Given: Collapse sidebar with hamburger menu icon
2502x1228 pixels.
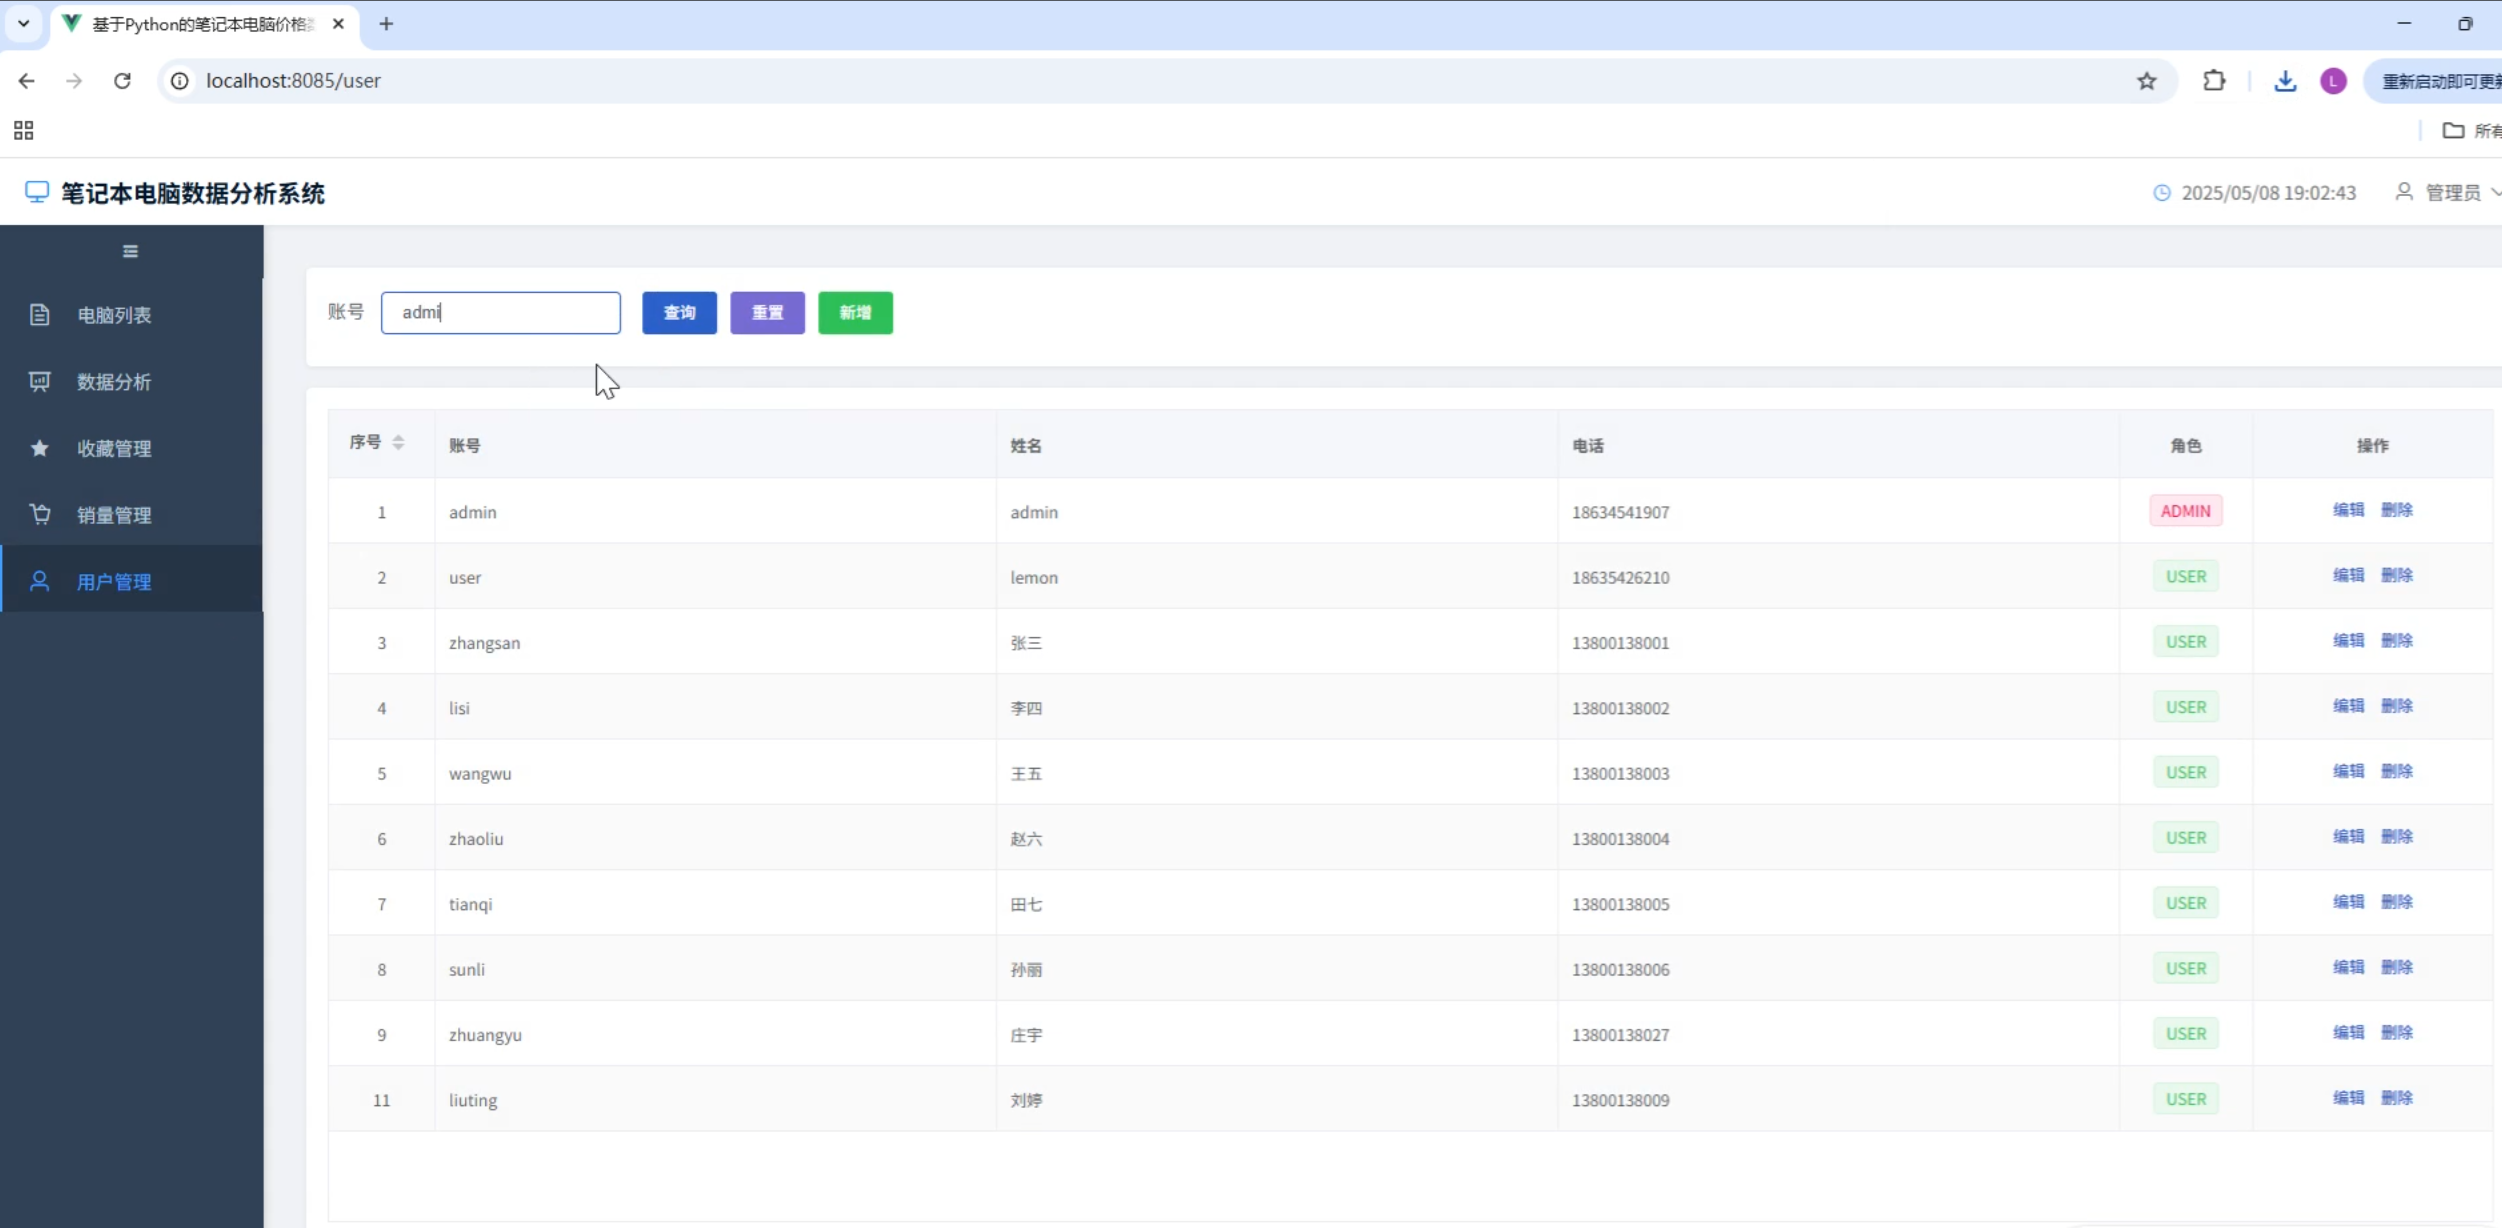Looking at the screenshot, I should [130, 251].
